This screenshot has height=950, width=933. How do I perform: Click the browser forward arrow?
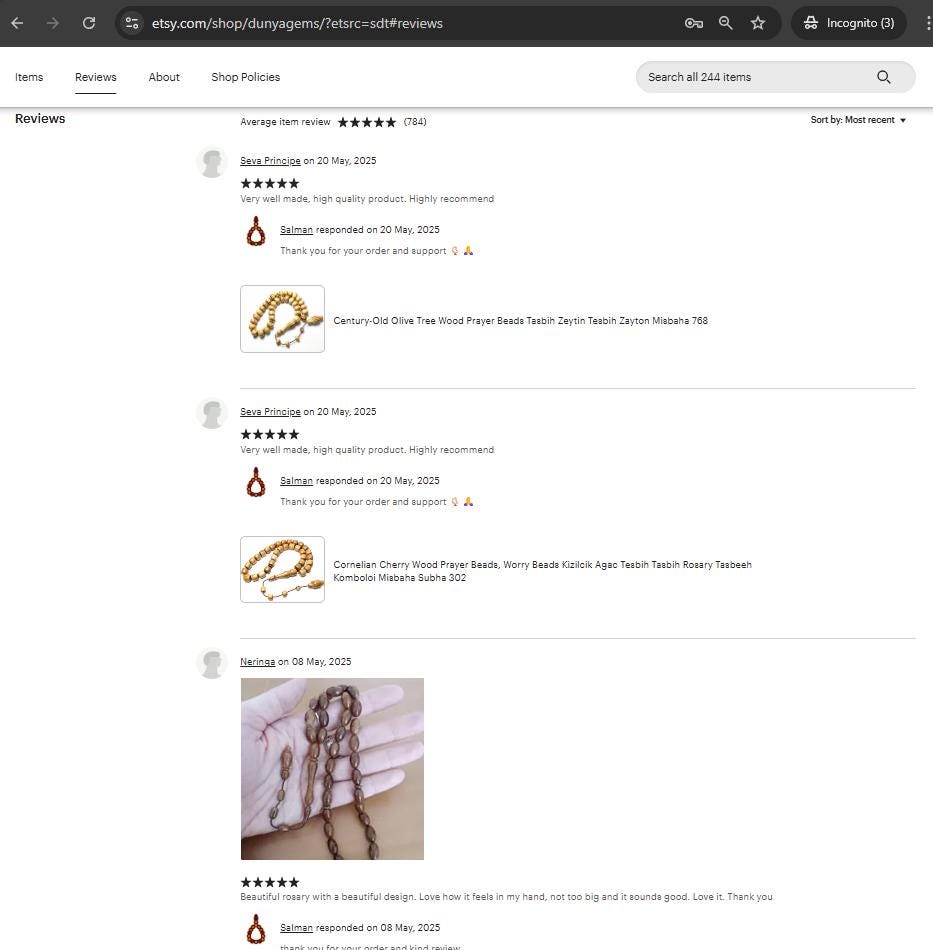53,23
